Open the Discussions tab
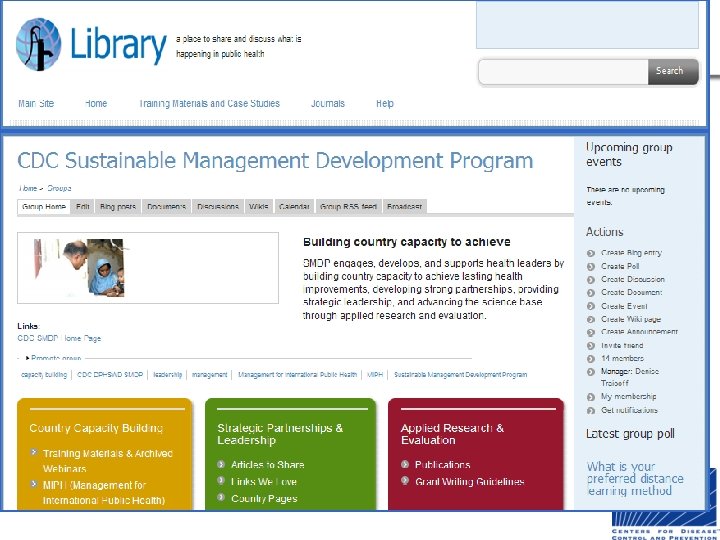Image resolution: width=720 pixels, height=540 pixels. click(x=218, y=207)
